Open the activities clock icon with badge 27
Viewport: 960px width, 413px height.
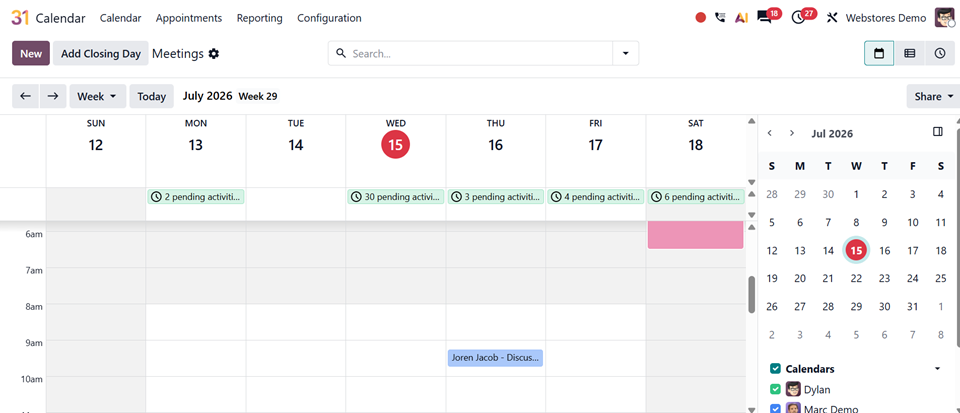click(798, 18)
